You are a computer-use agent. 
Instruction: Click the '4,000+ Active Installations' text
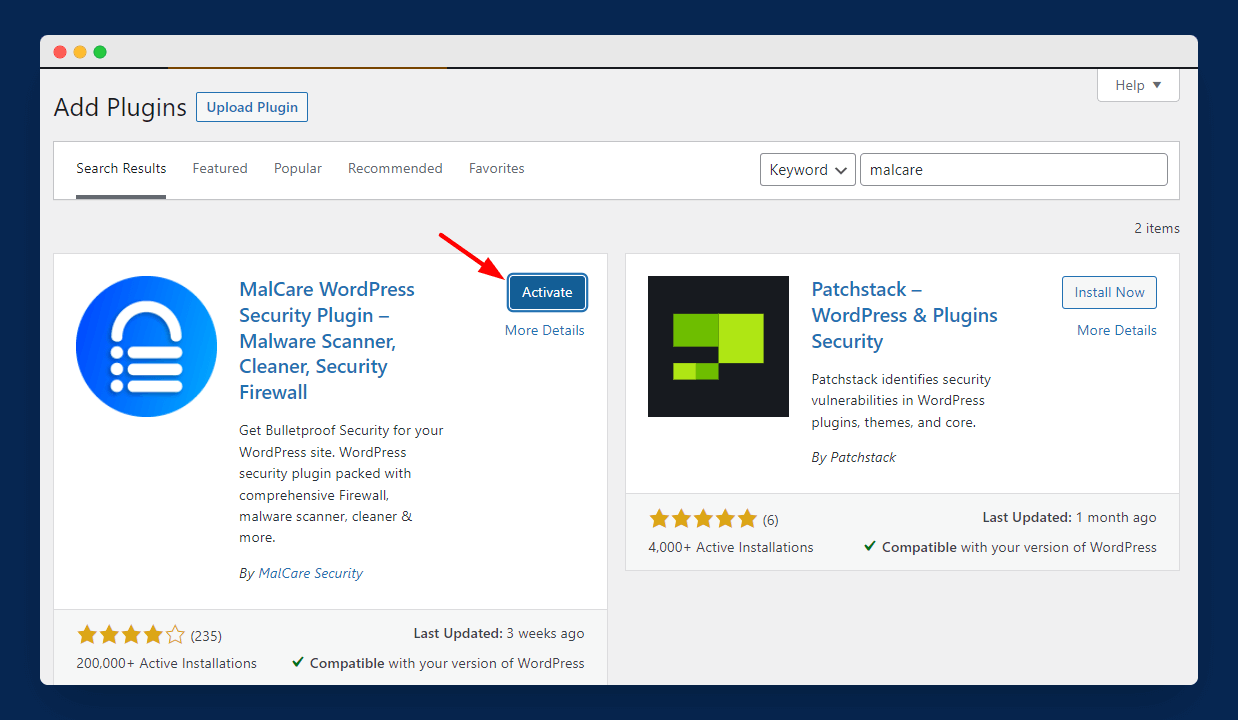731,547
